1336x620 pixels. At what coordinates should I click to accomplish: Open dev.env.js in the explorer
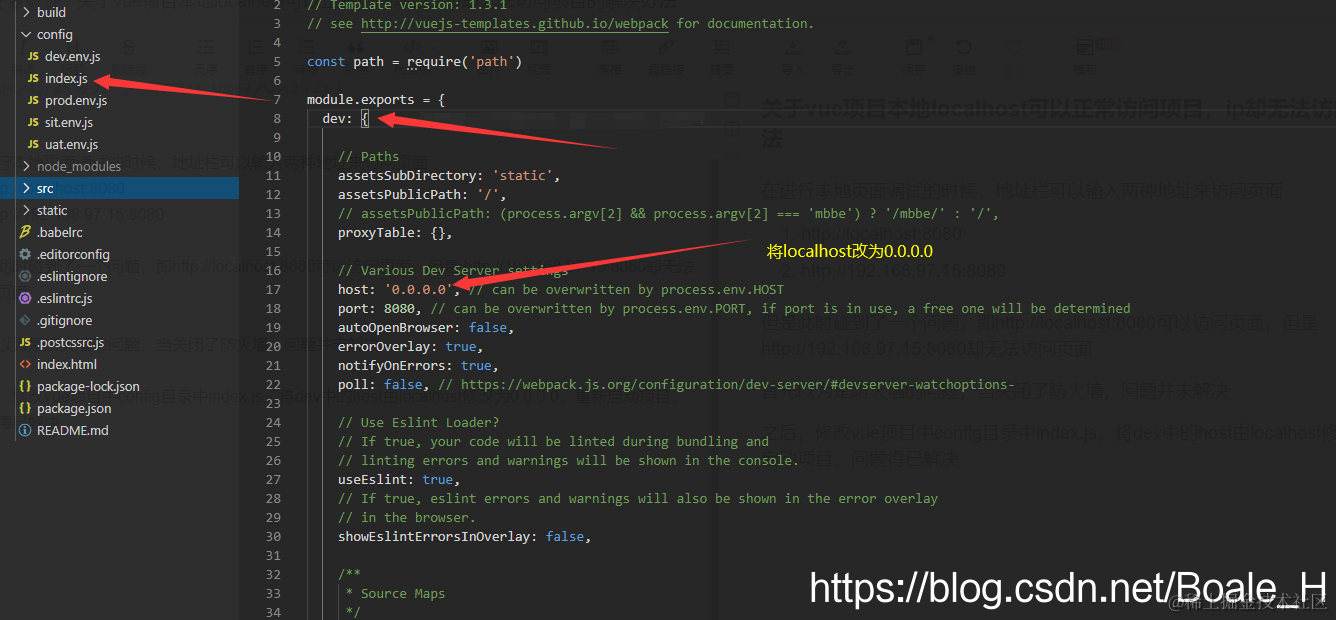coord(72,57)
